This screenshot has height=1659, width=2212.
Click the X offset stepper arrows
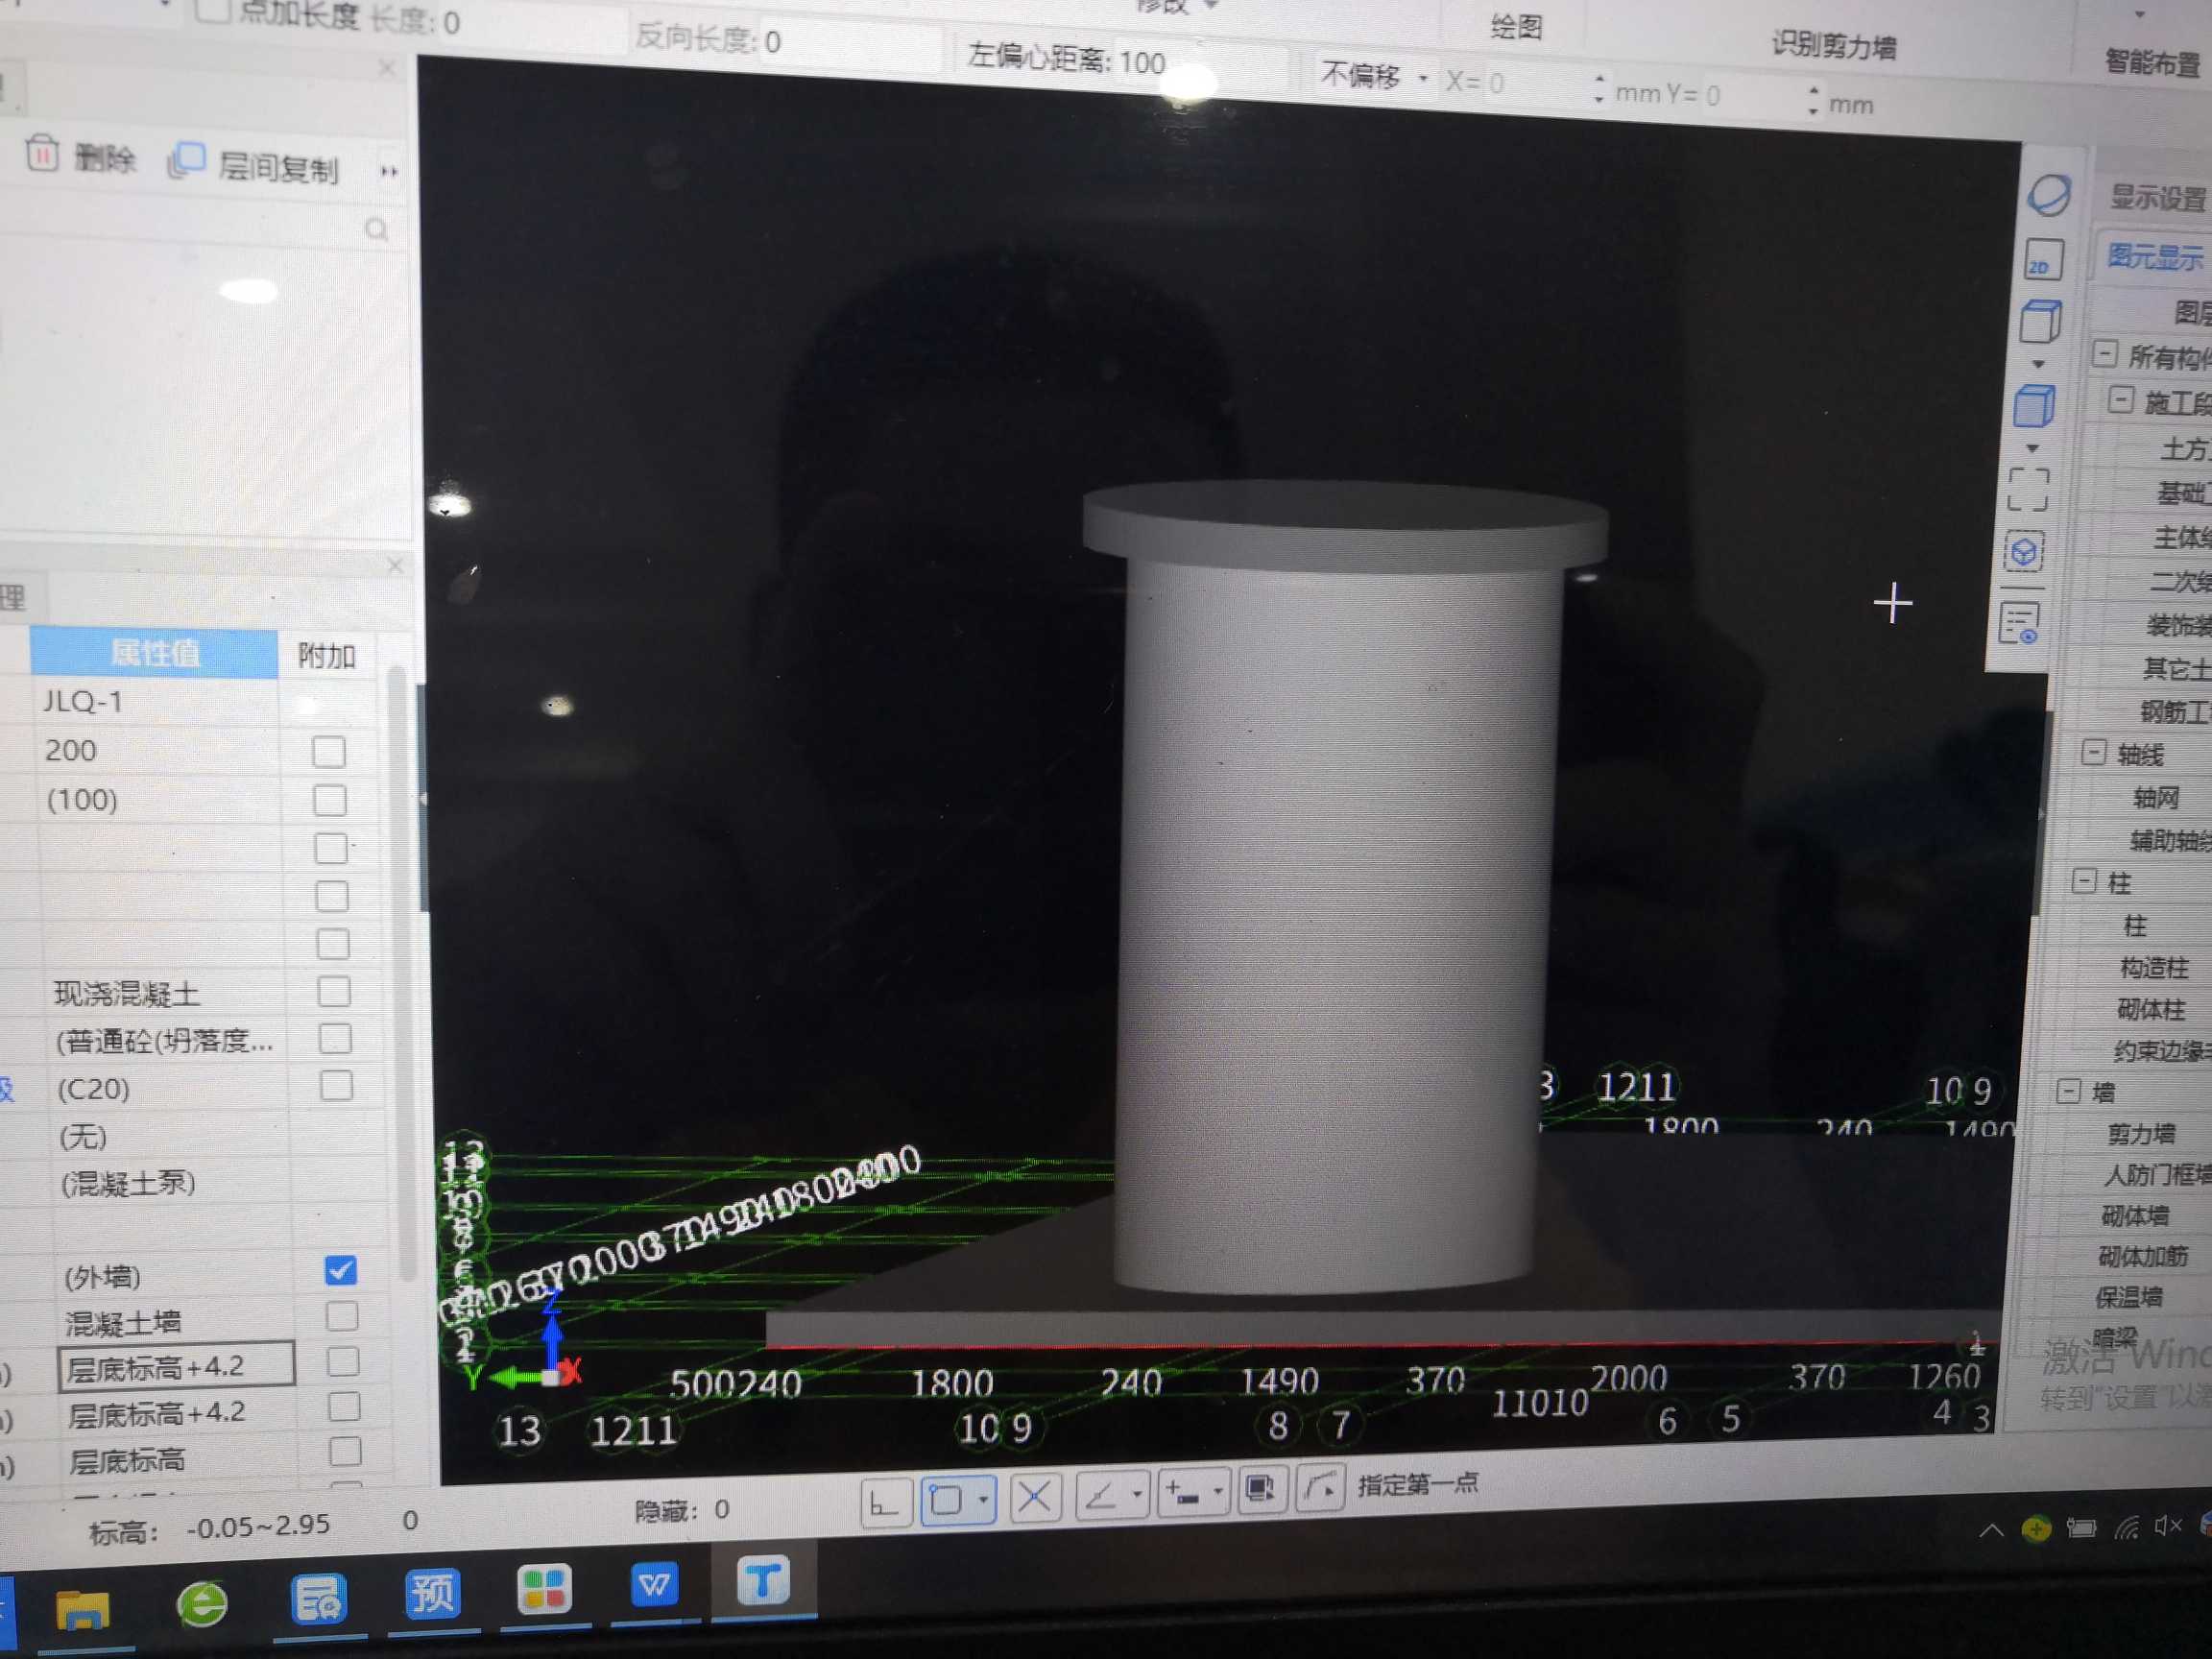tap(1599, 89)
